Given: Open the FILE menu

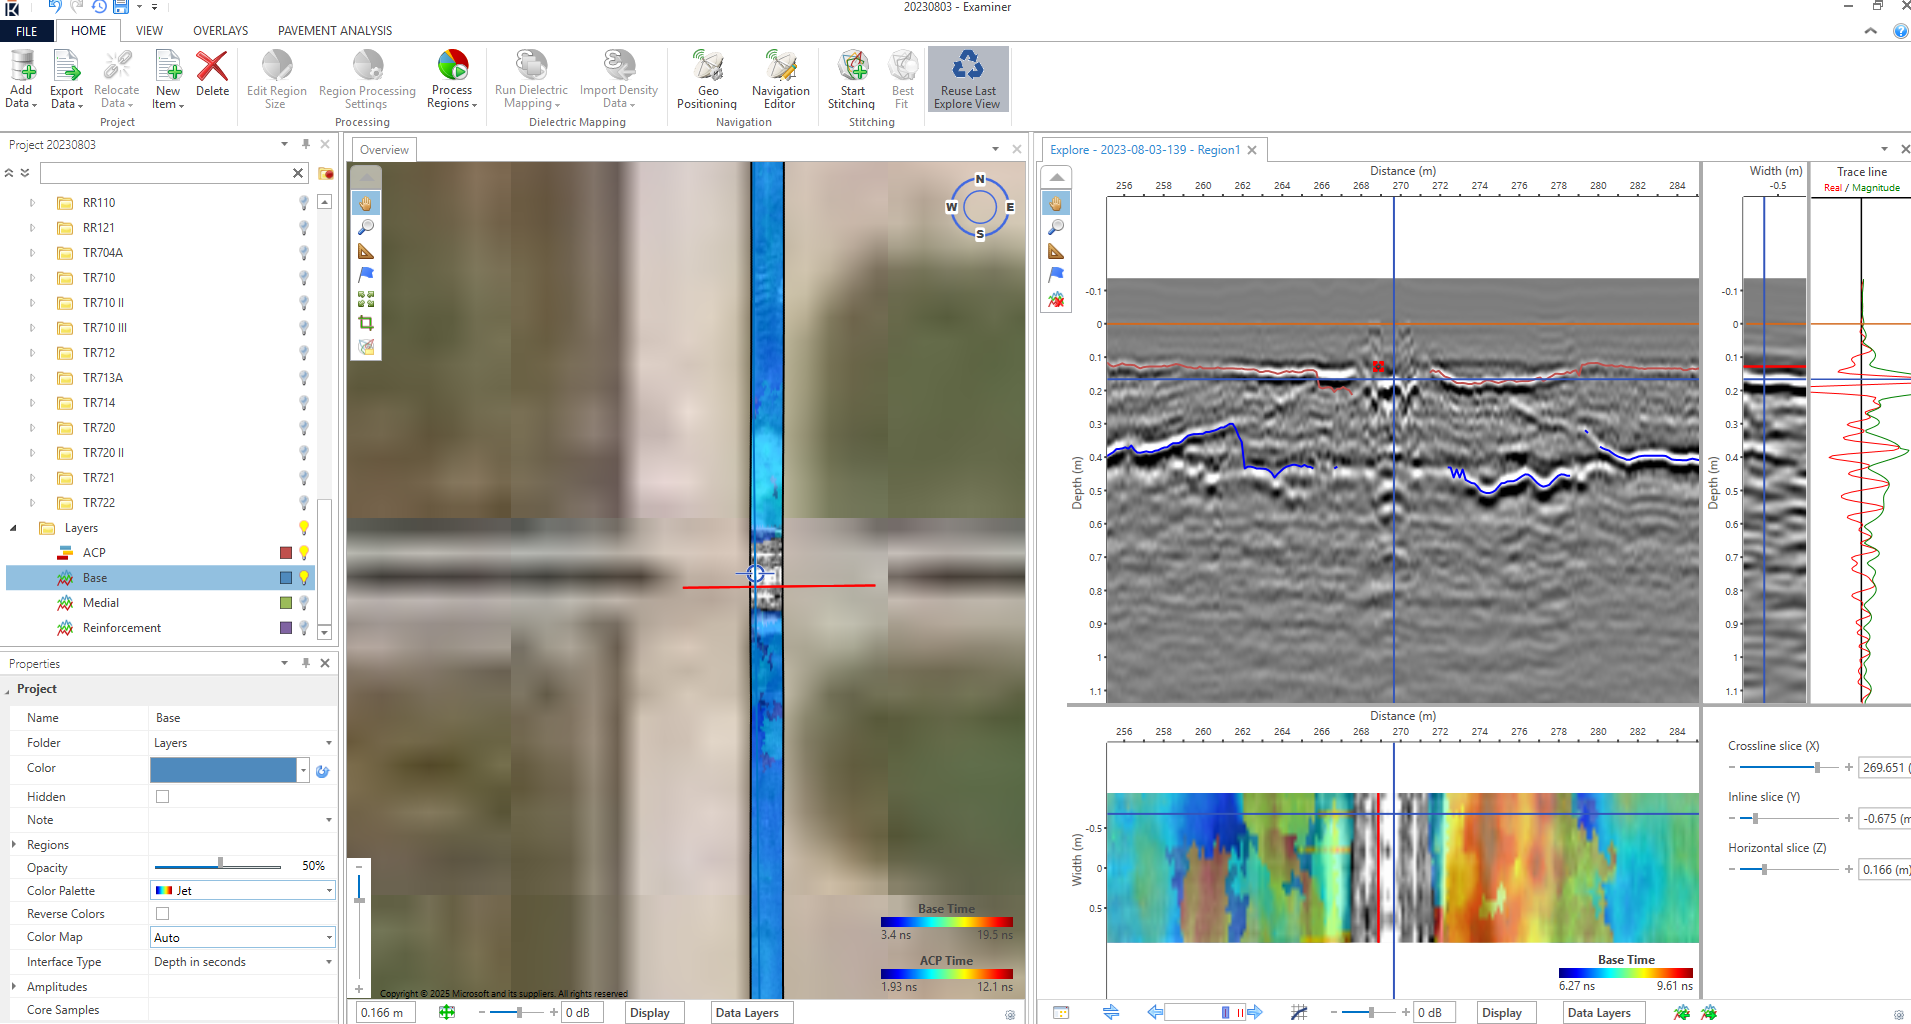Looking at the screenshot, I should coord(27,31).
